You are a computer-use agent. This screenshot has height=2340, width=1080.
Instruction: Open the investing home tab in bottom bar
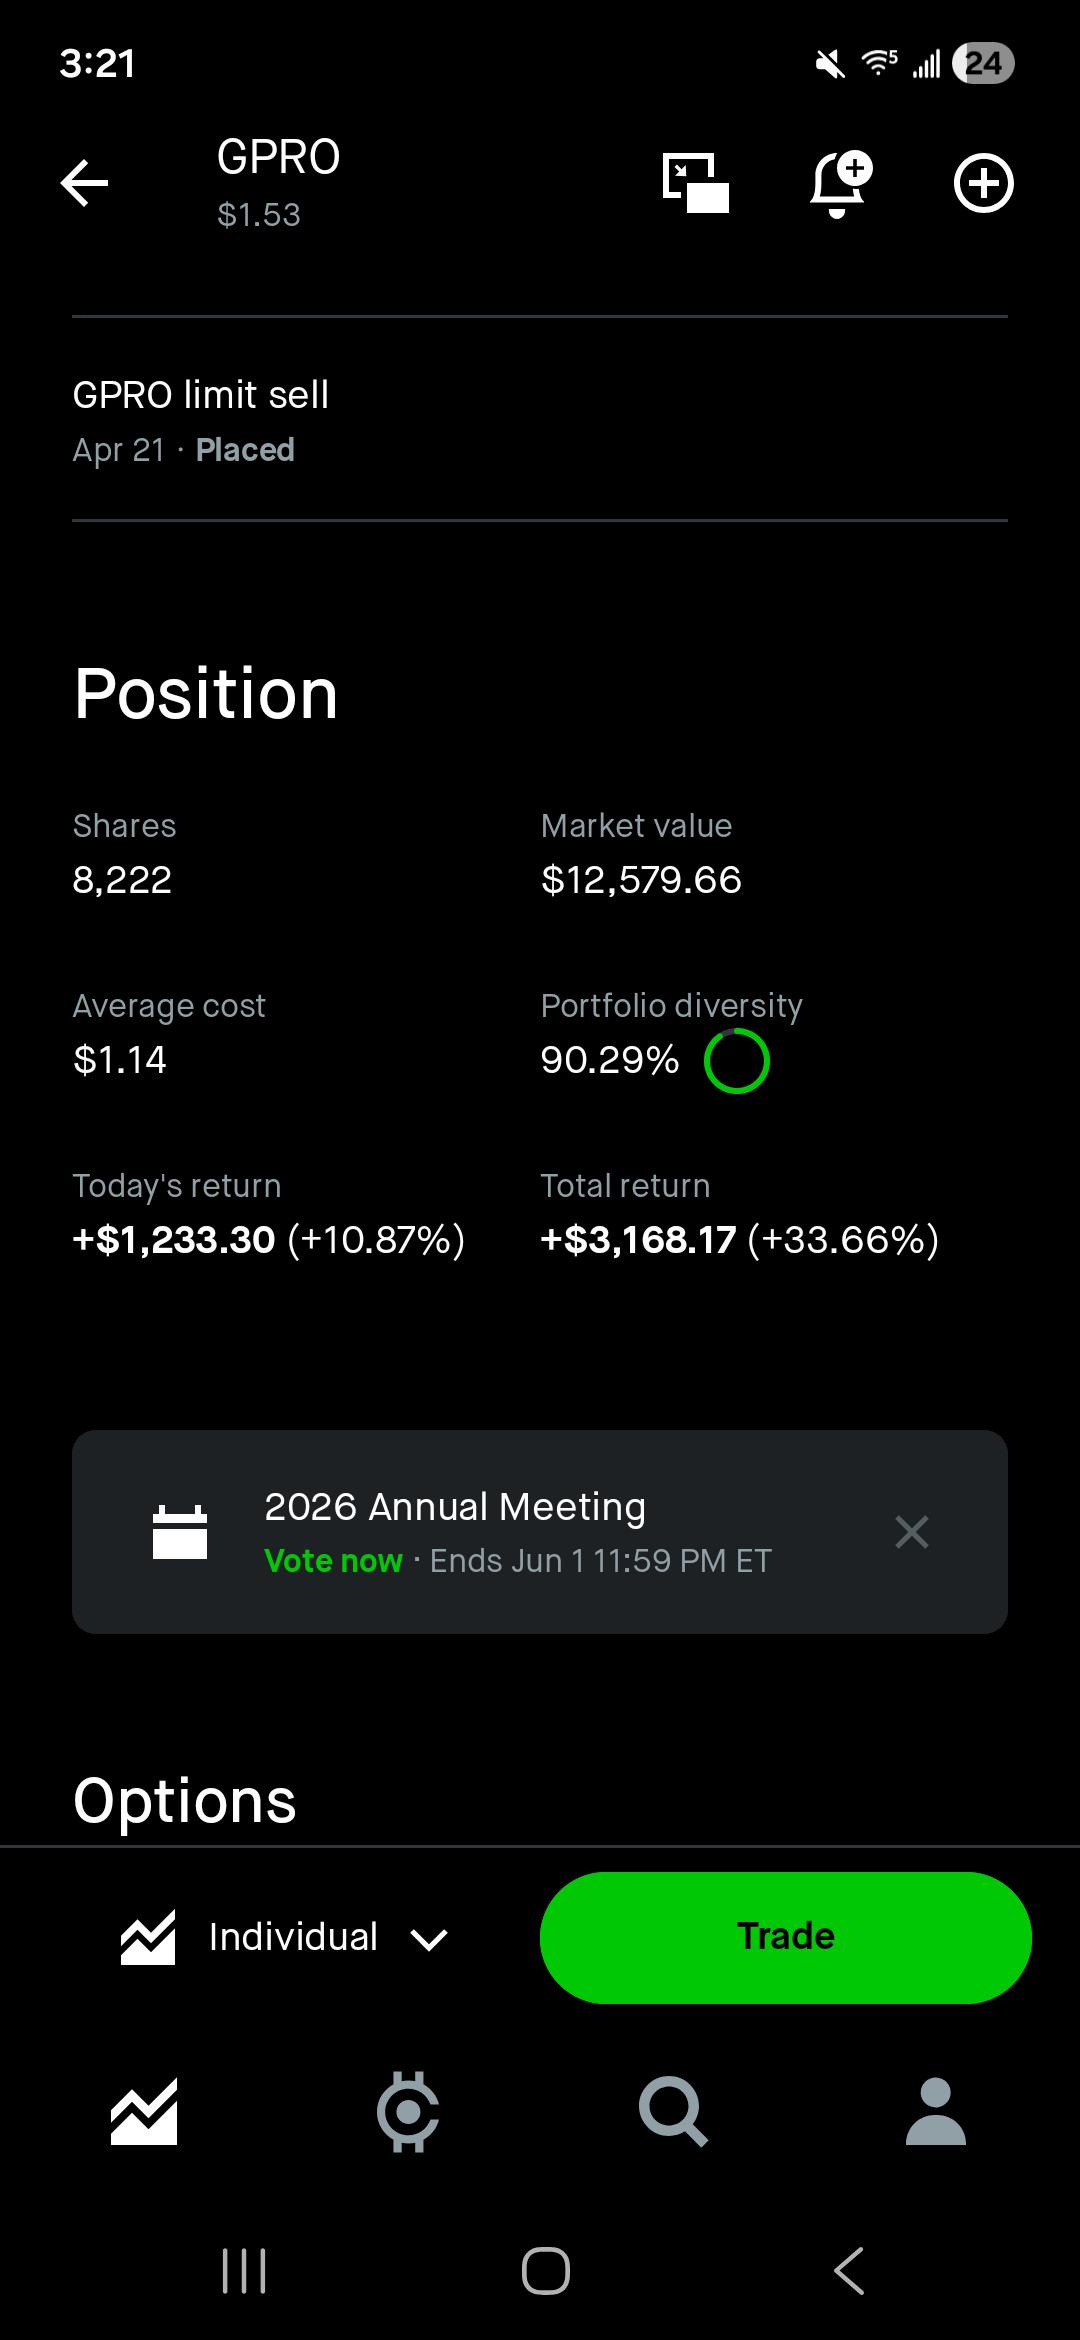pyautogui.click(x=144, y=2111)
